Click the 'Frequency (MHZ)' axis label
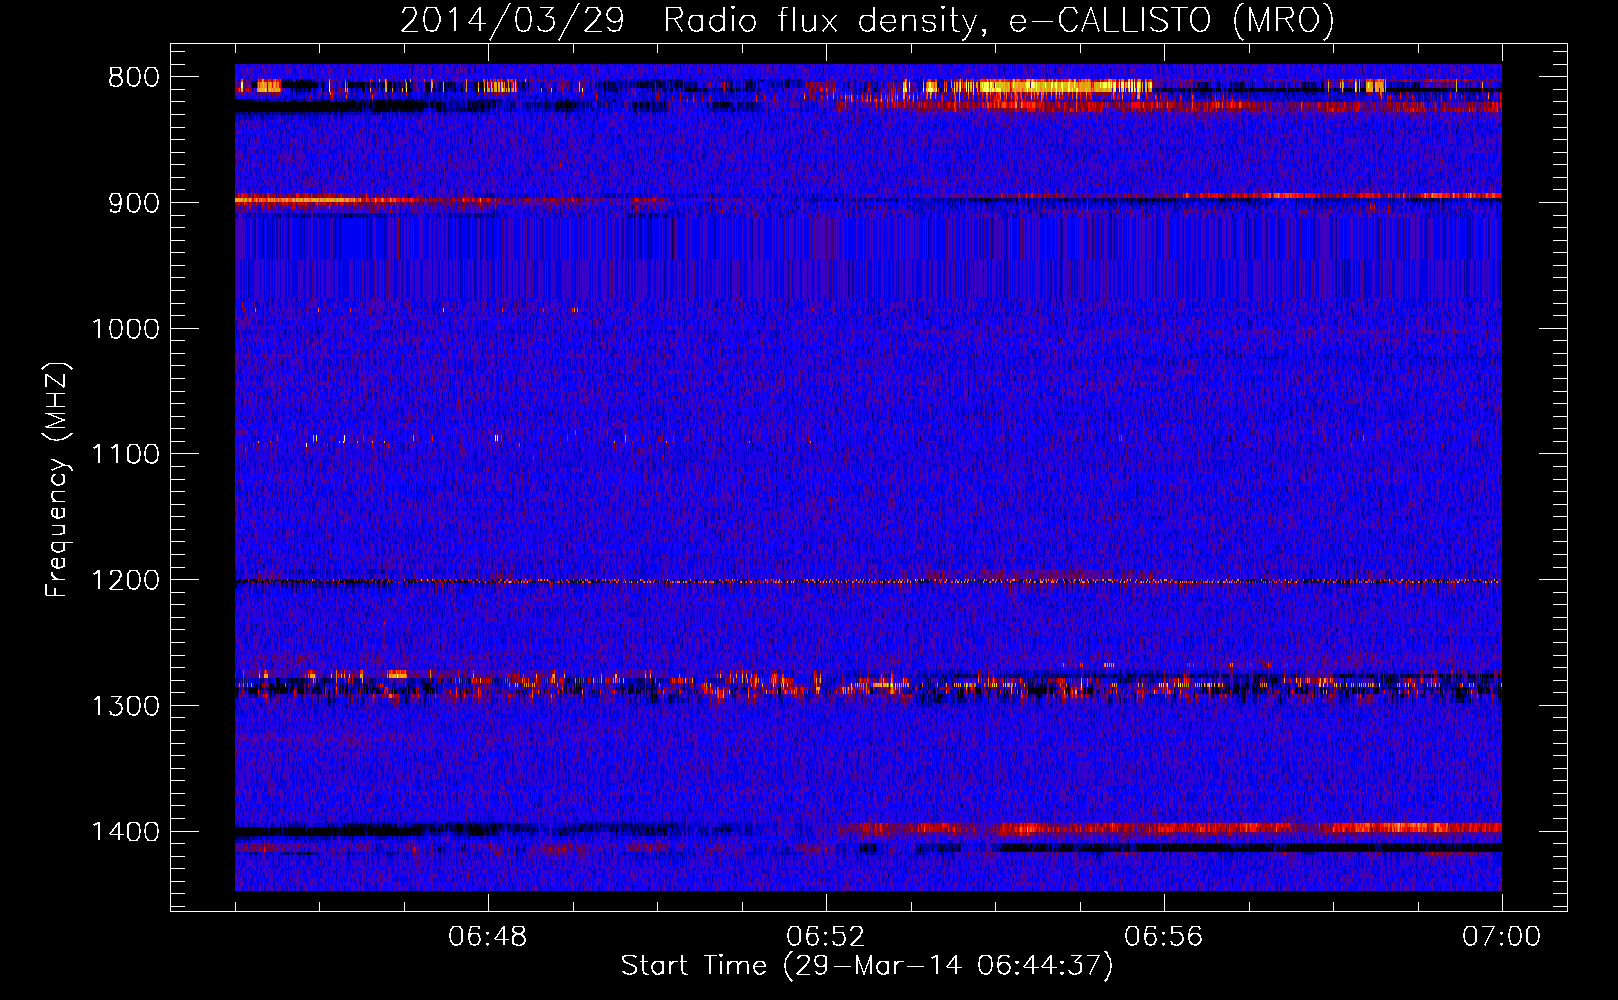The image size is (1618, 1000). tap(57, 479)
